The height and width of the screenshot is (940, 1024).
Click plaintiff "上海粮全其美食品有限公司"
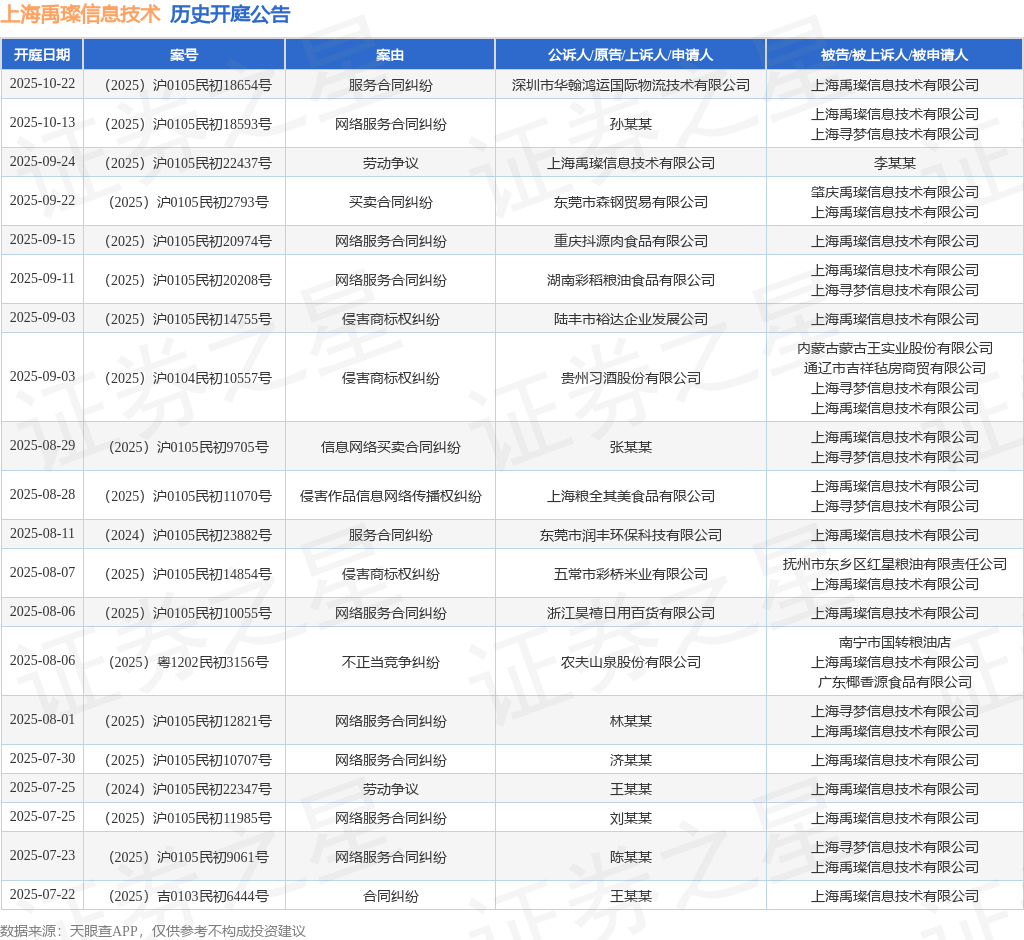pos(631,496)
